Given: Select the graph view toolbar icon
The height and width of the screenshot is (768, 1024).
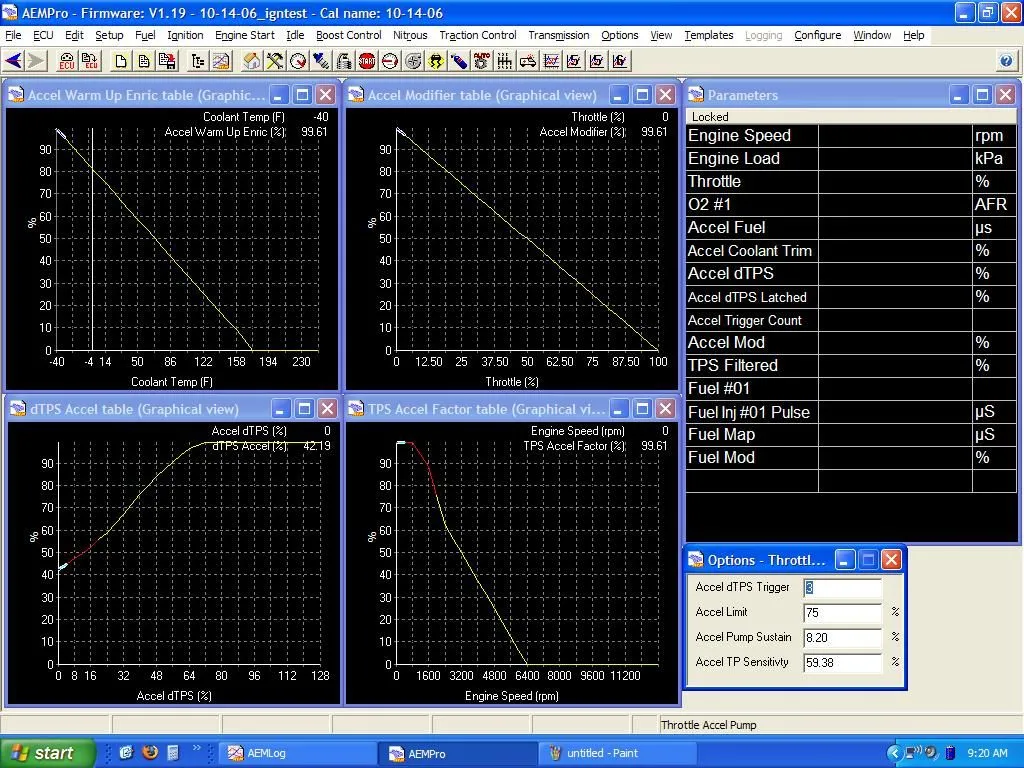Looking at the screenshot, I should click(221, 61).
